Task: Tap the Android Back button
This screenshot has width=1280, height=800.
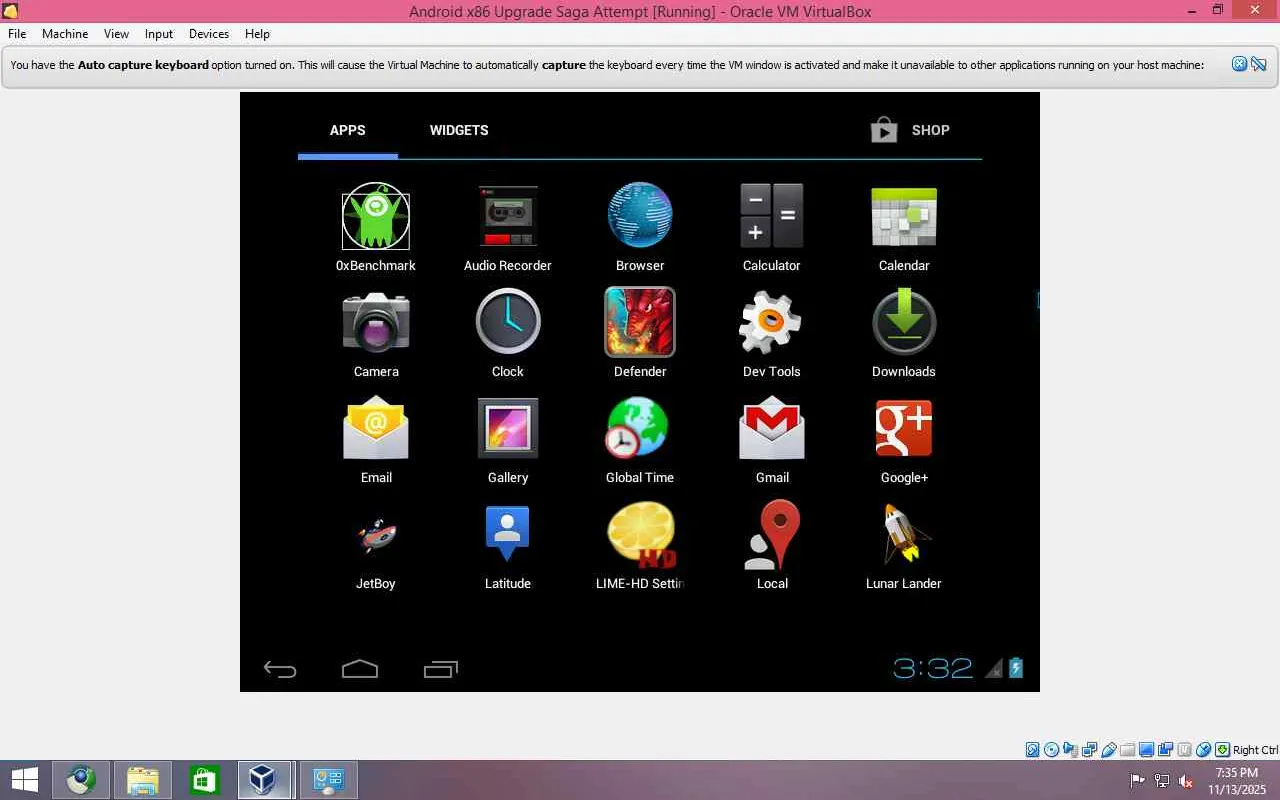Action: [280, 669]
